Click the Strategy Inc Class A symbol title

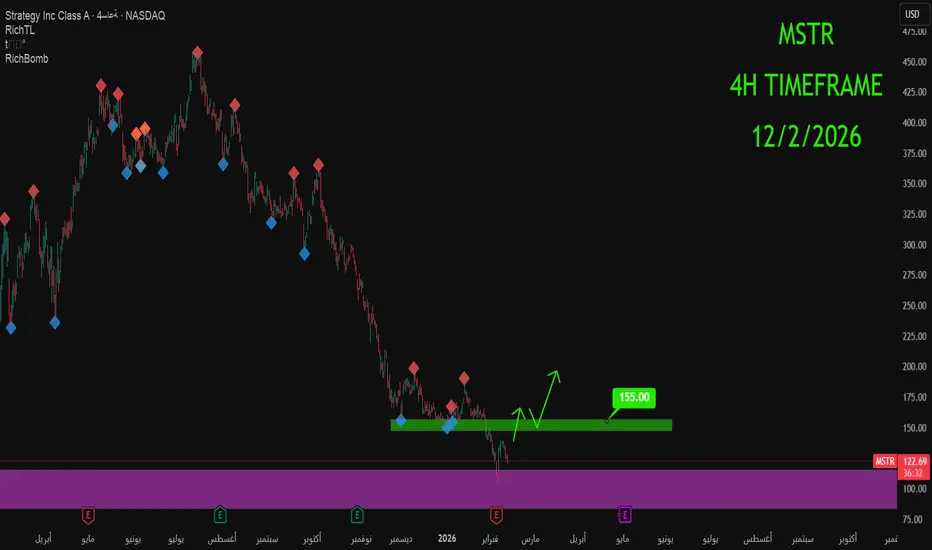coord(48,16)
